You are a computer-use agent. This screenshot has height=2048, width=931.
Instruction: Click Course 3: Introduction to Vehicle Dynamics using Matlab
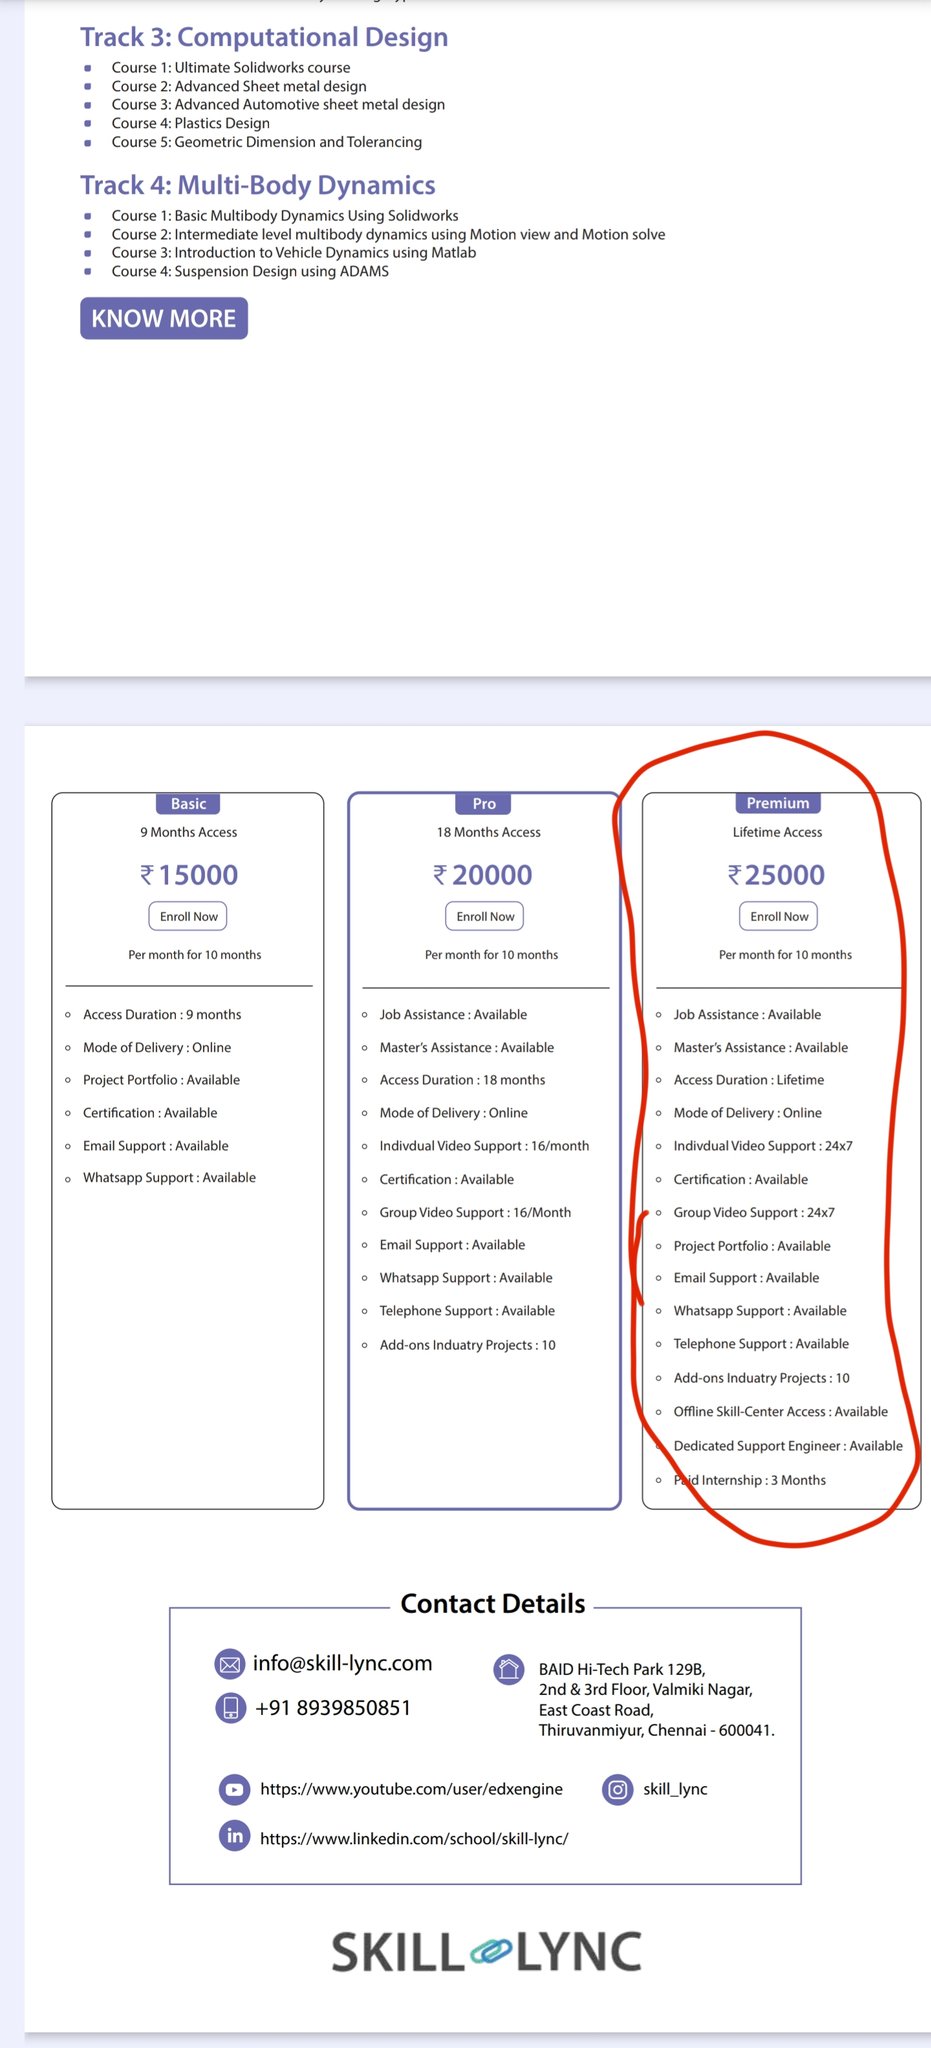[x=294, y=252]
